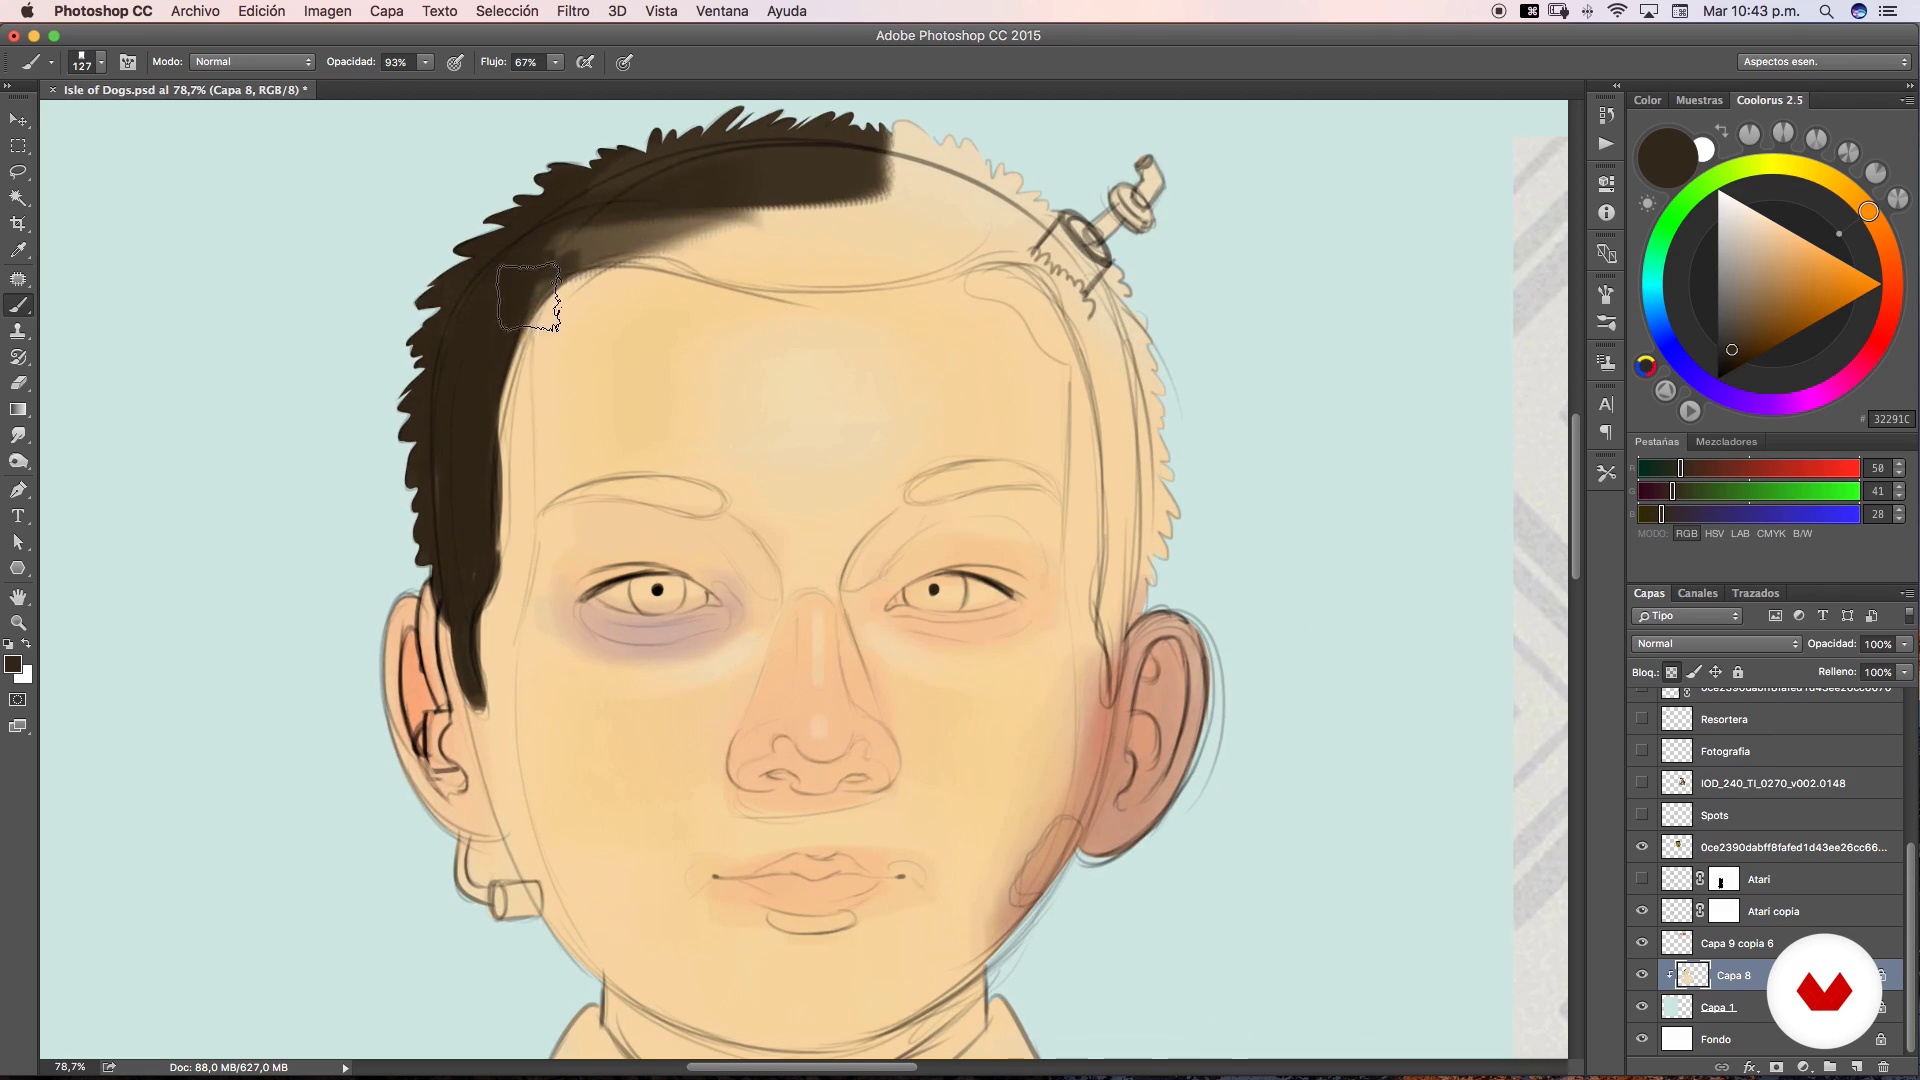Switch to the Trazados tab

click(x=1756, y=593)
